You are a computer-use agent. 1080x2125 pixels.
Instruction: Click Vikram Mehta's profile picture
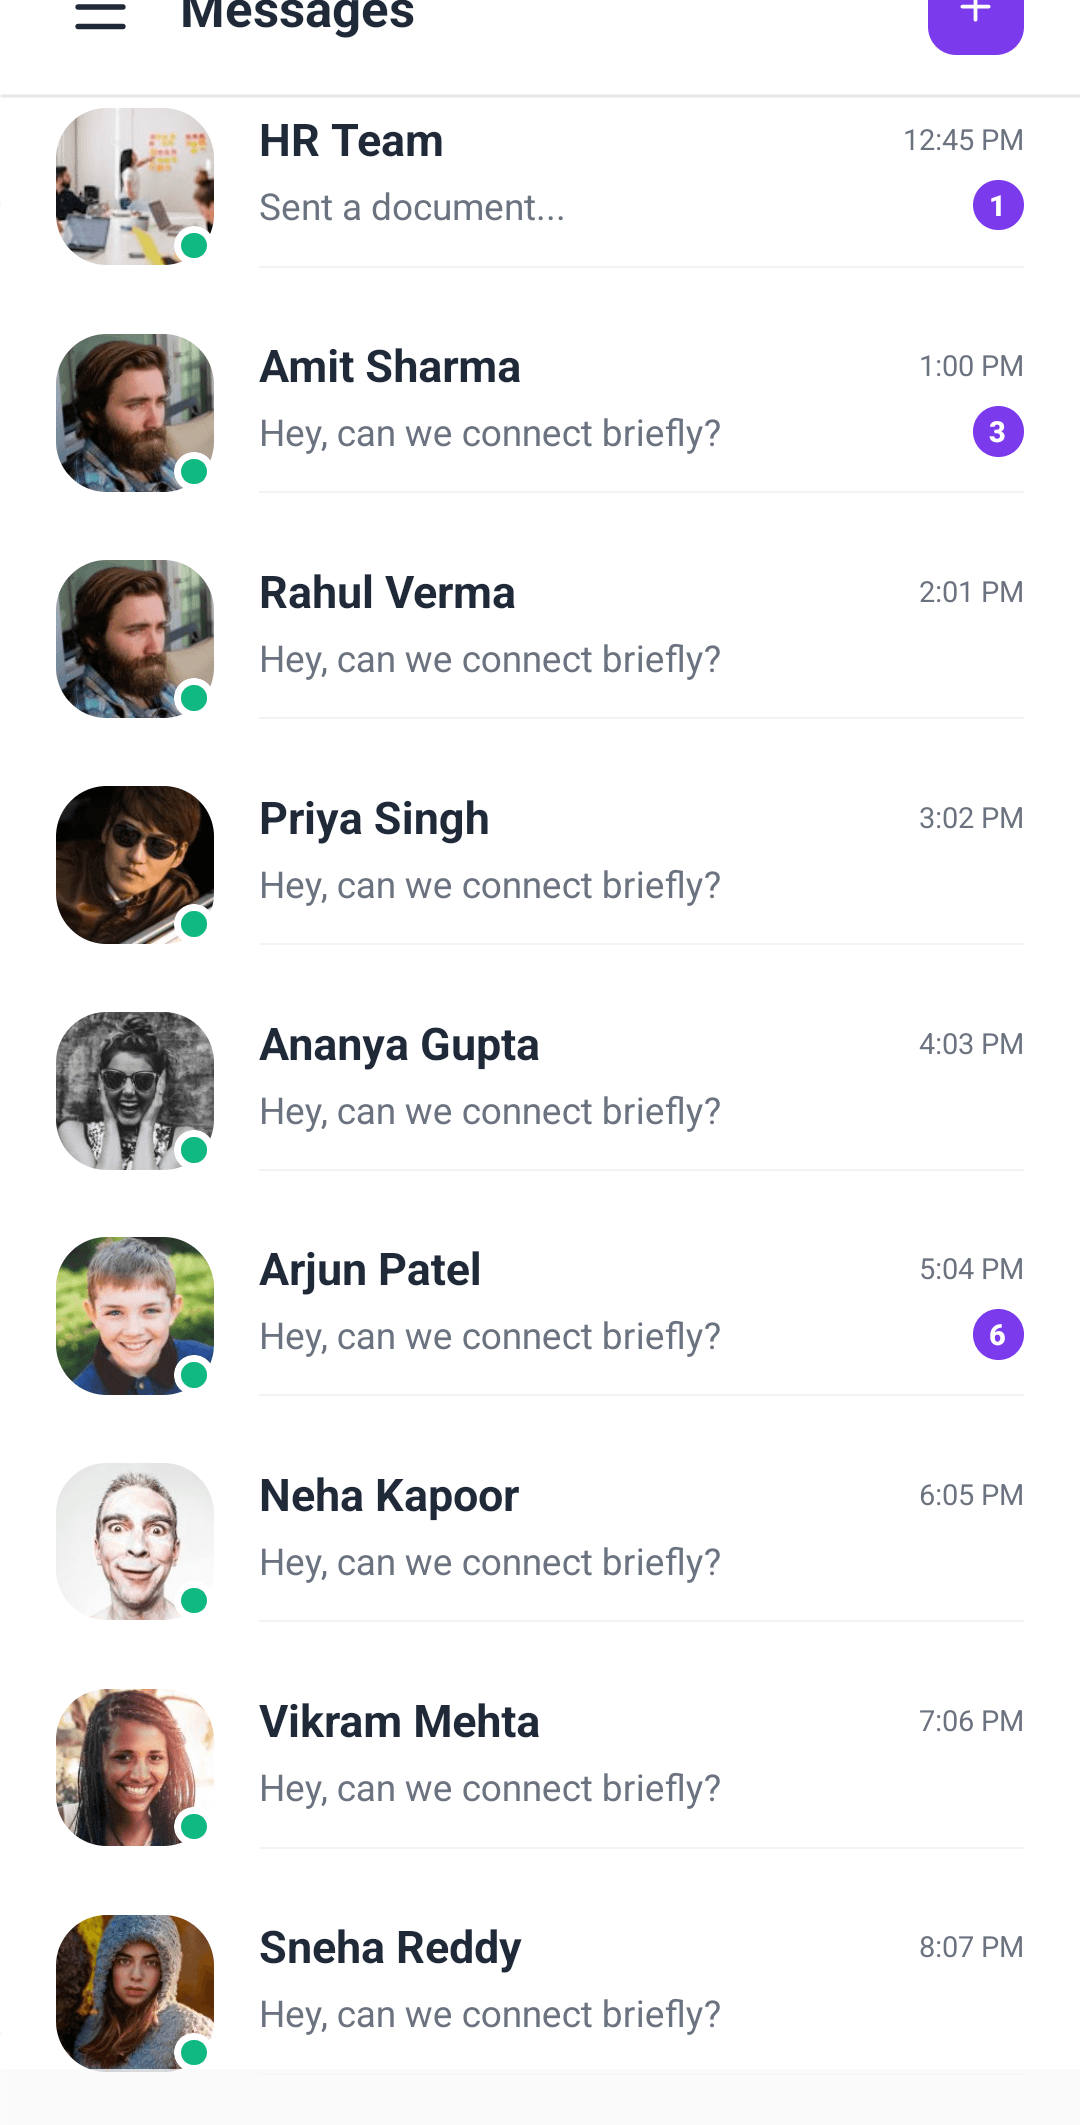[135, 1768]
